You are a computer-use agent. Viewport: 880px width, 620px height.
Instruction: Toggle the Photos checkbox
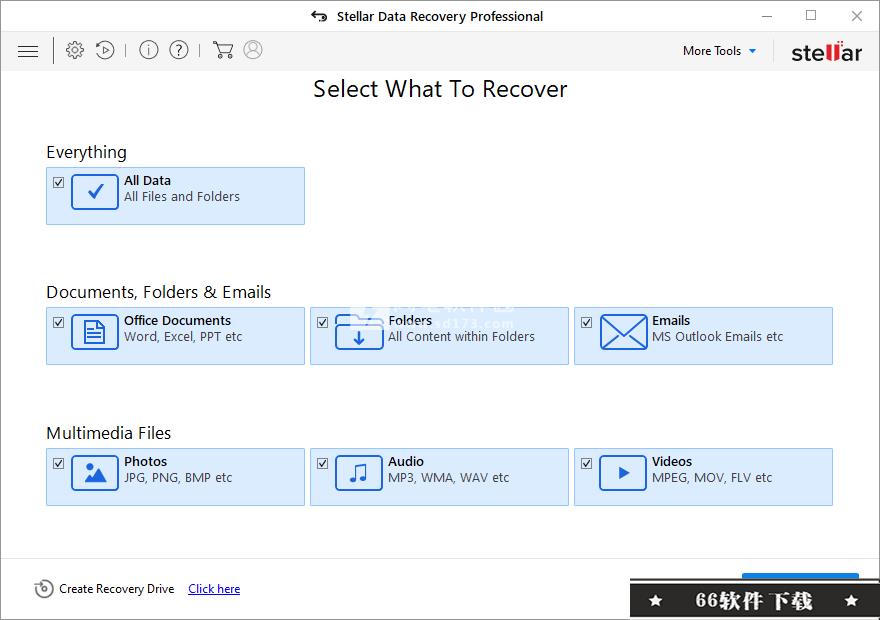[x=58, y=463]
